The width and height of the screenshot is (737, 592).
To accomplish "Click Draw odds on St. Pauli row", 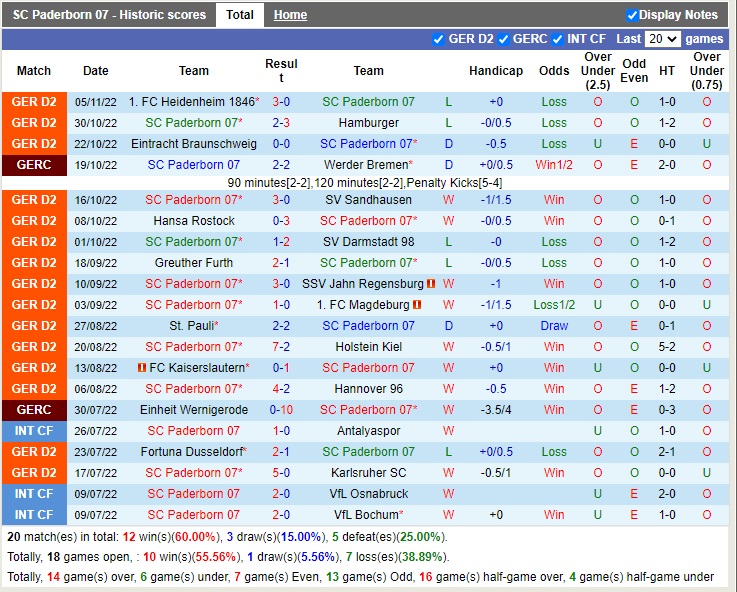I will pyautogui.click(x=554, y=326).
